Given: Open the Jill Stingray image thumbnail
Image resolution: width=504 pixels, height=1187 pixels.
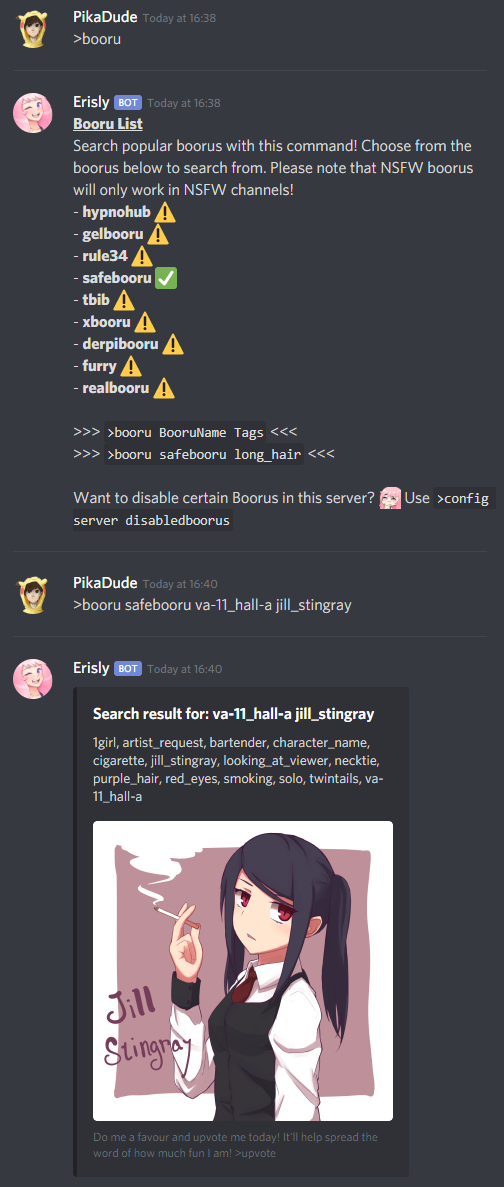Looking at the screenshot, I should 243,970.
